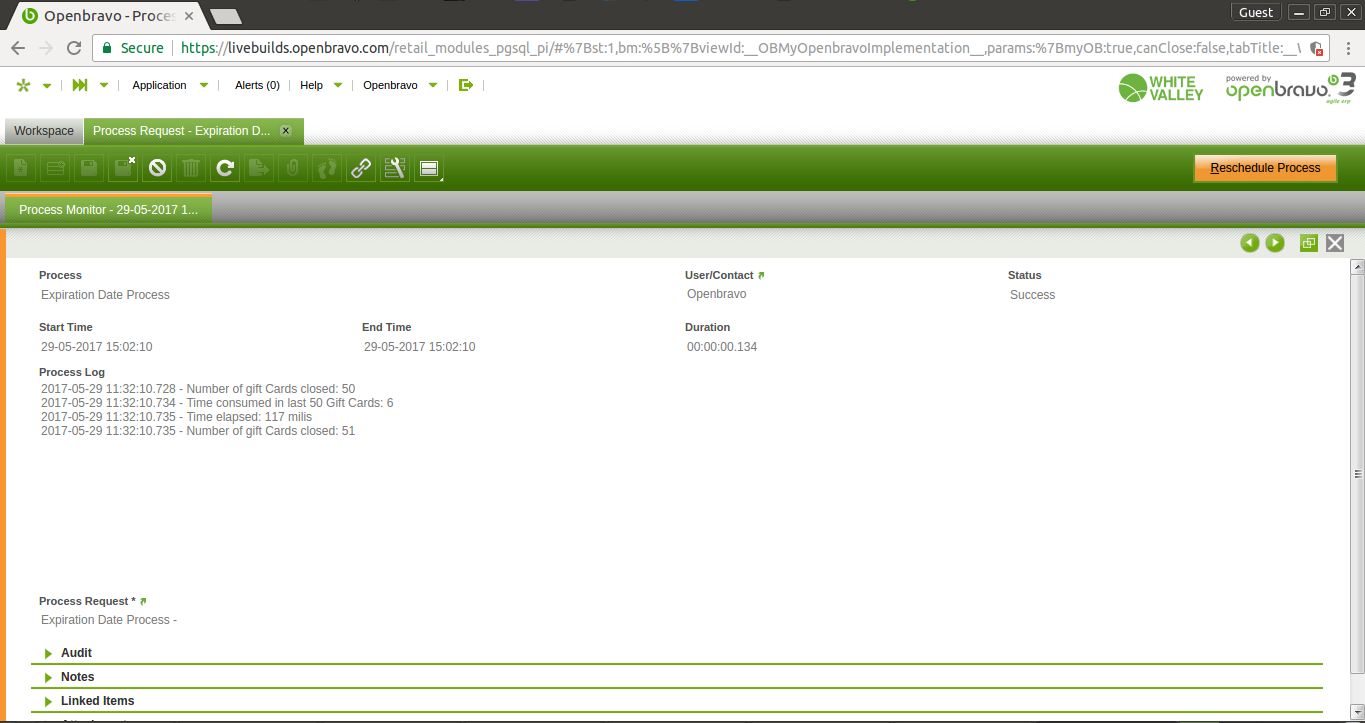Click the browser address bar URL
Viewport: 1365px width, 723px height.
741,48
